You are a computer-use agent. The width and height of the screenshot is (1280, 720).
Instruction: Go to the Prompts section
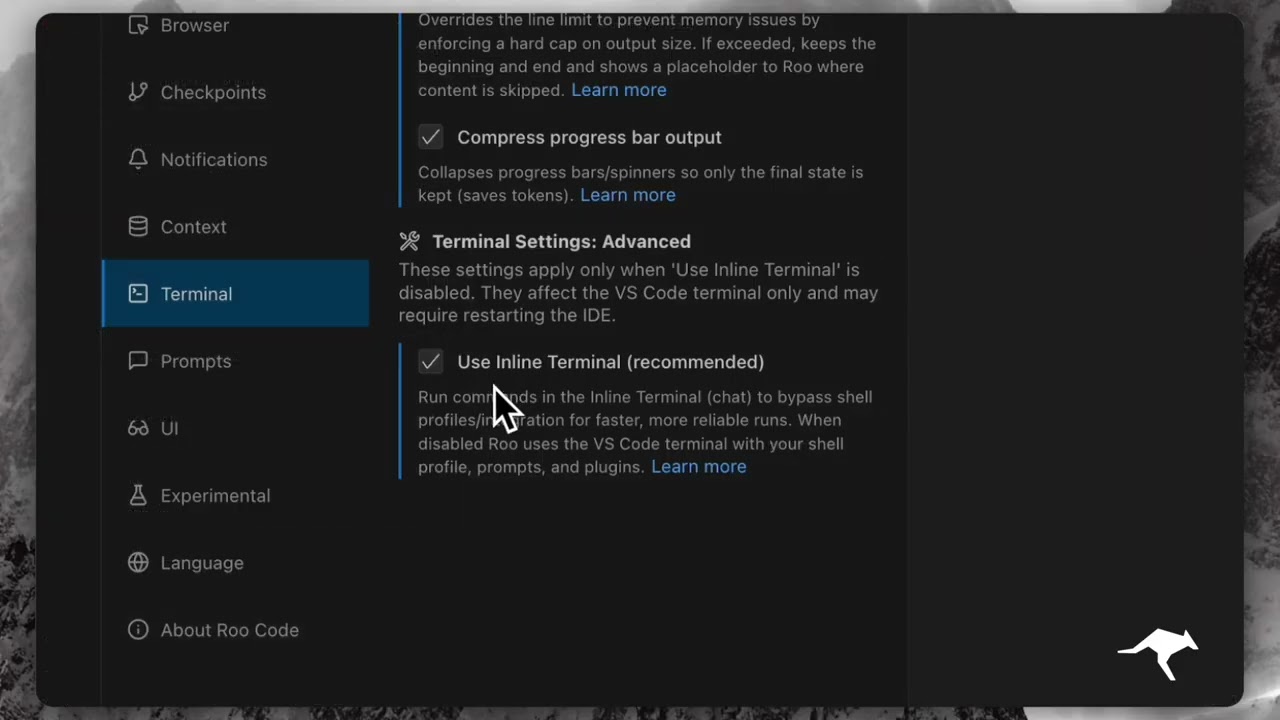[x=235, y=361]
